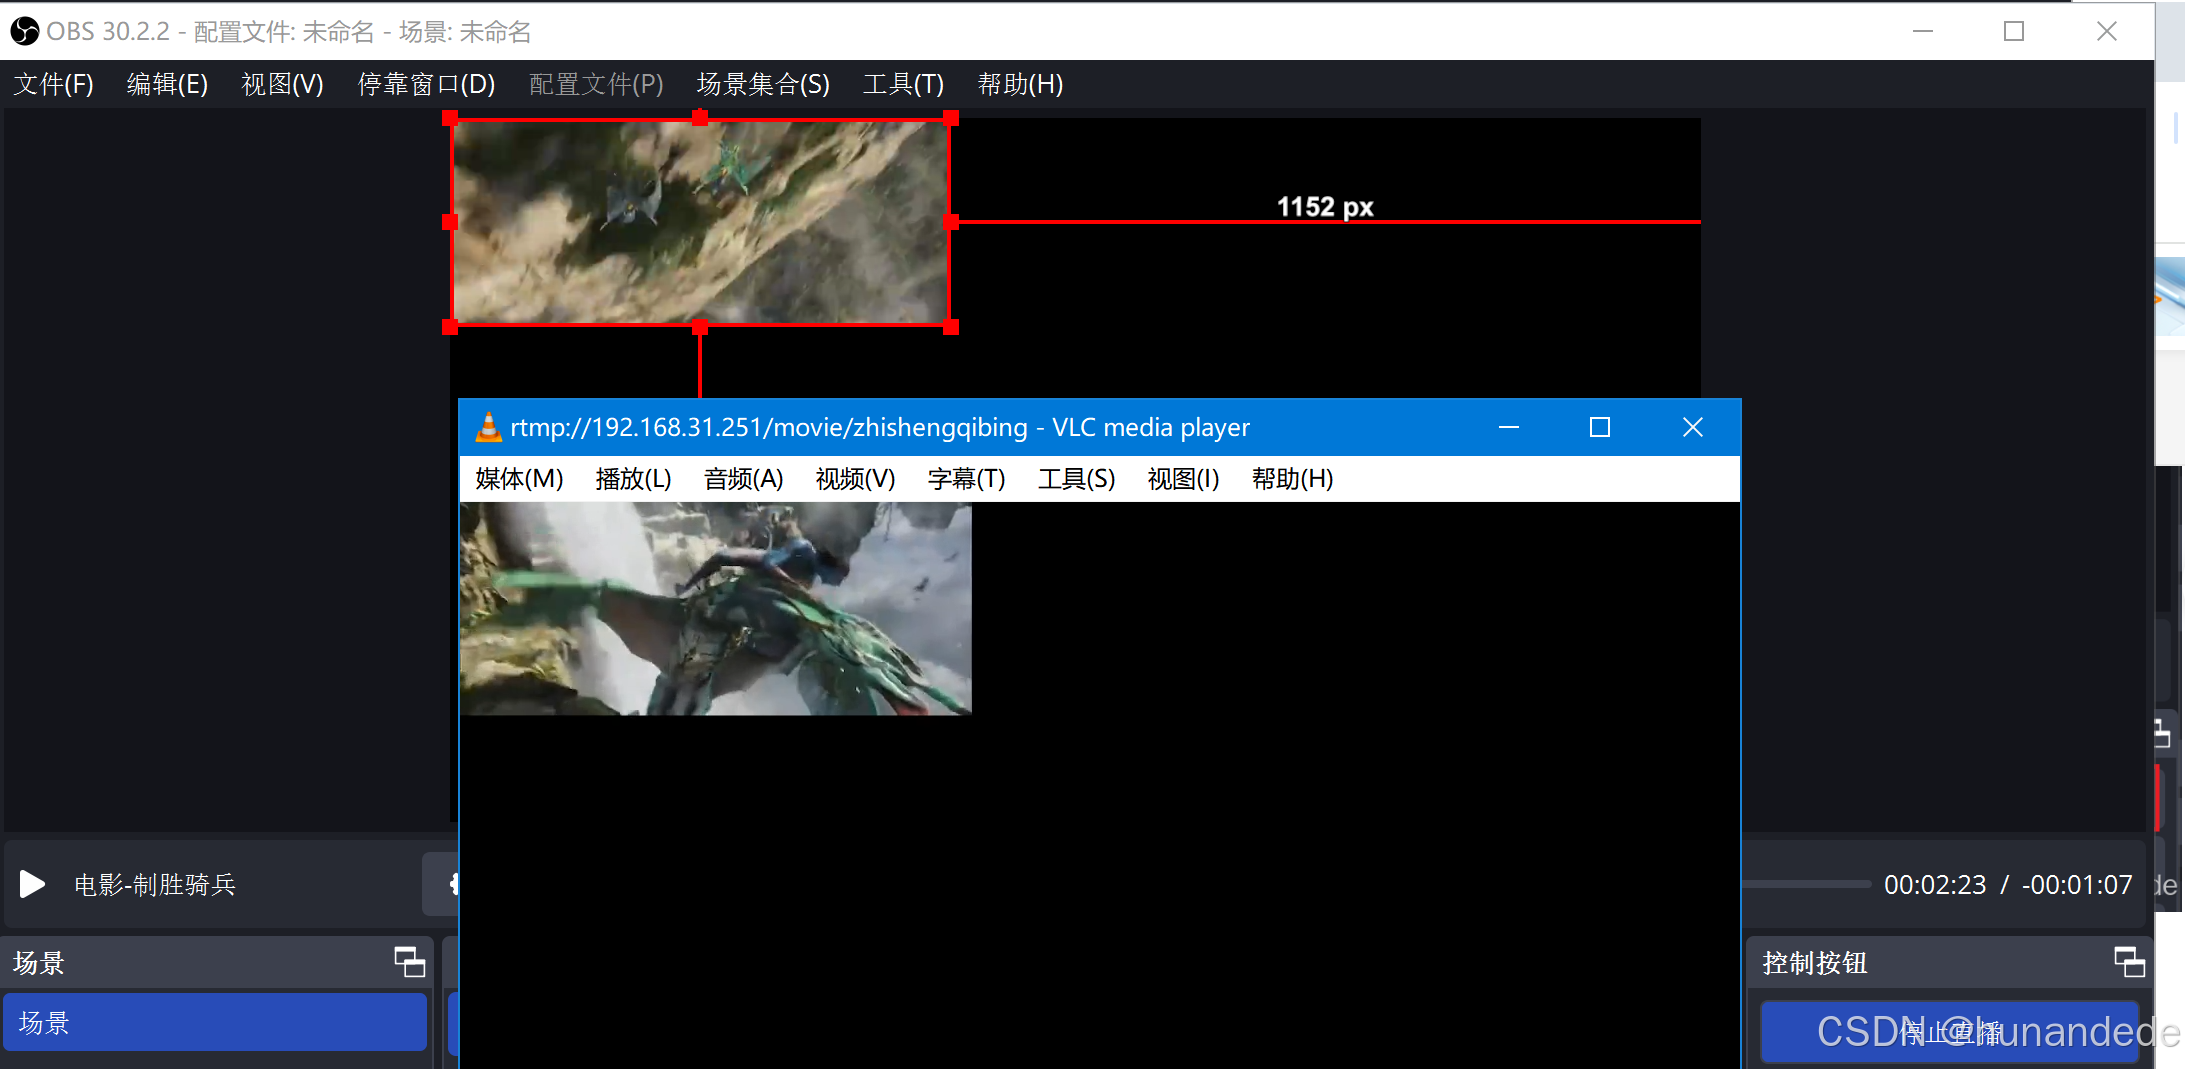Click the 控制按钮 dock title

point(1815,963)
